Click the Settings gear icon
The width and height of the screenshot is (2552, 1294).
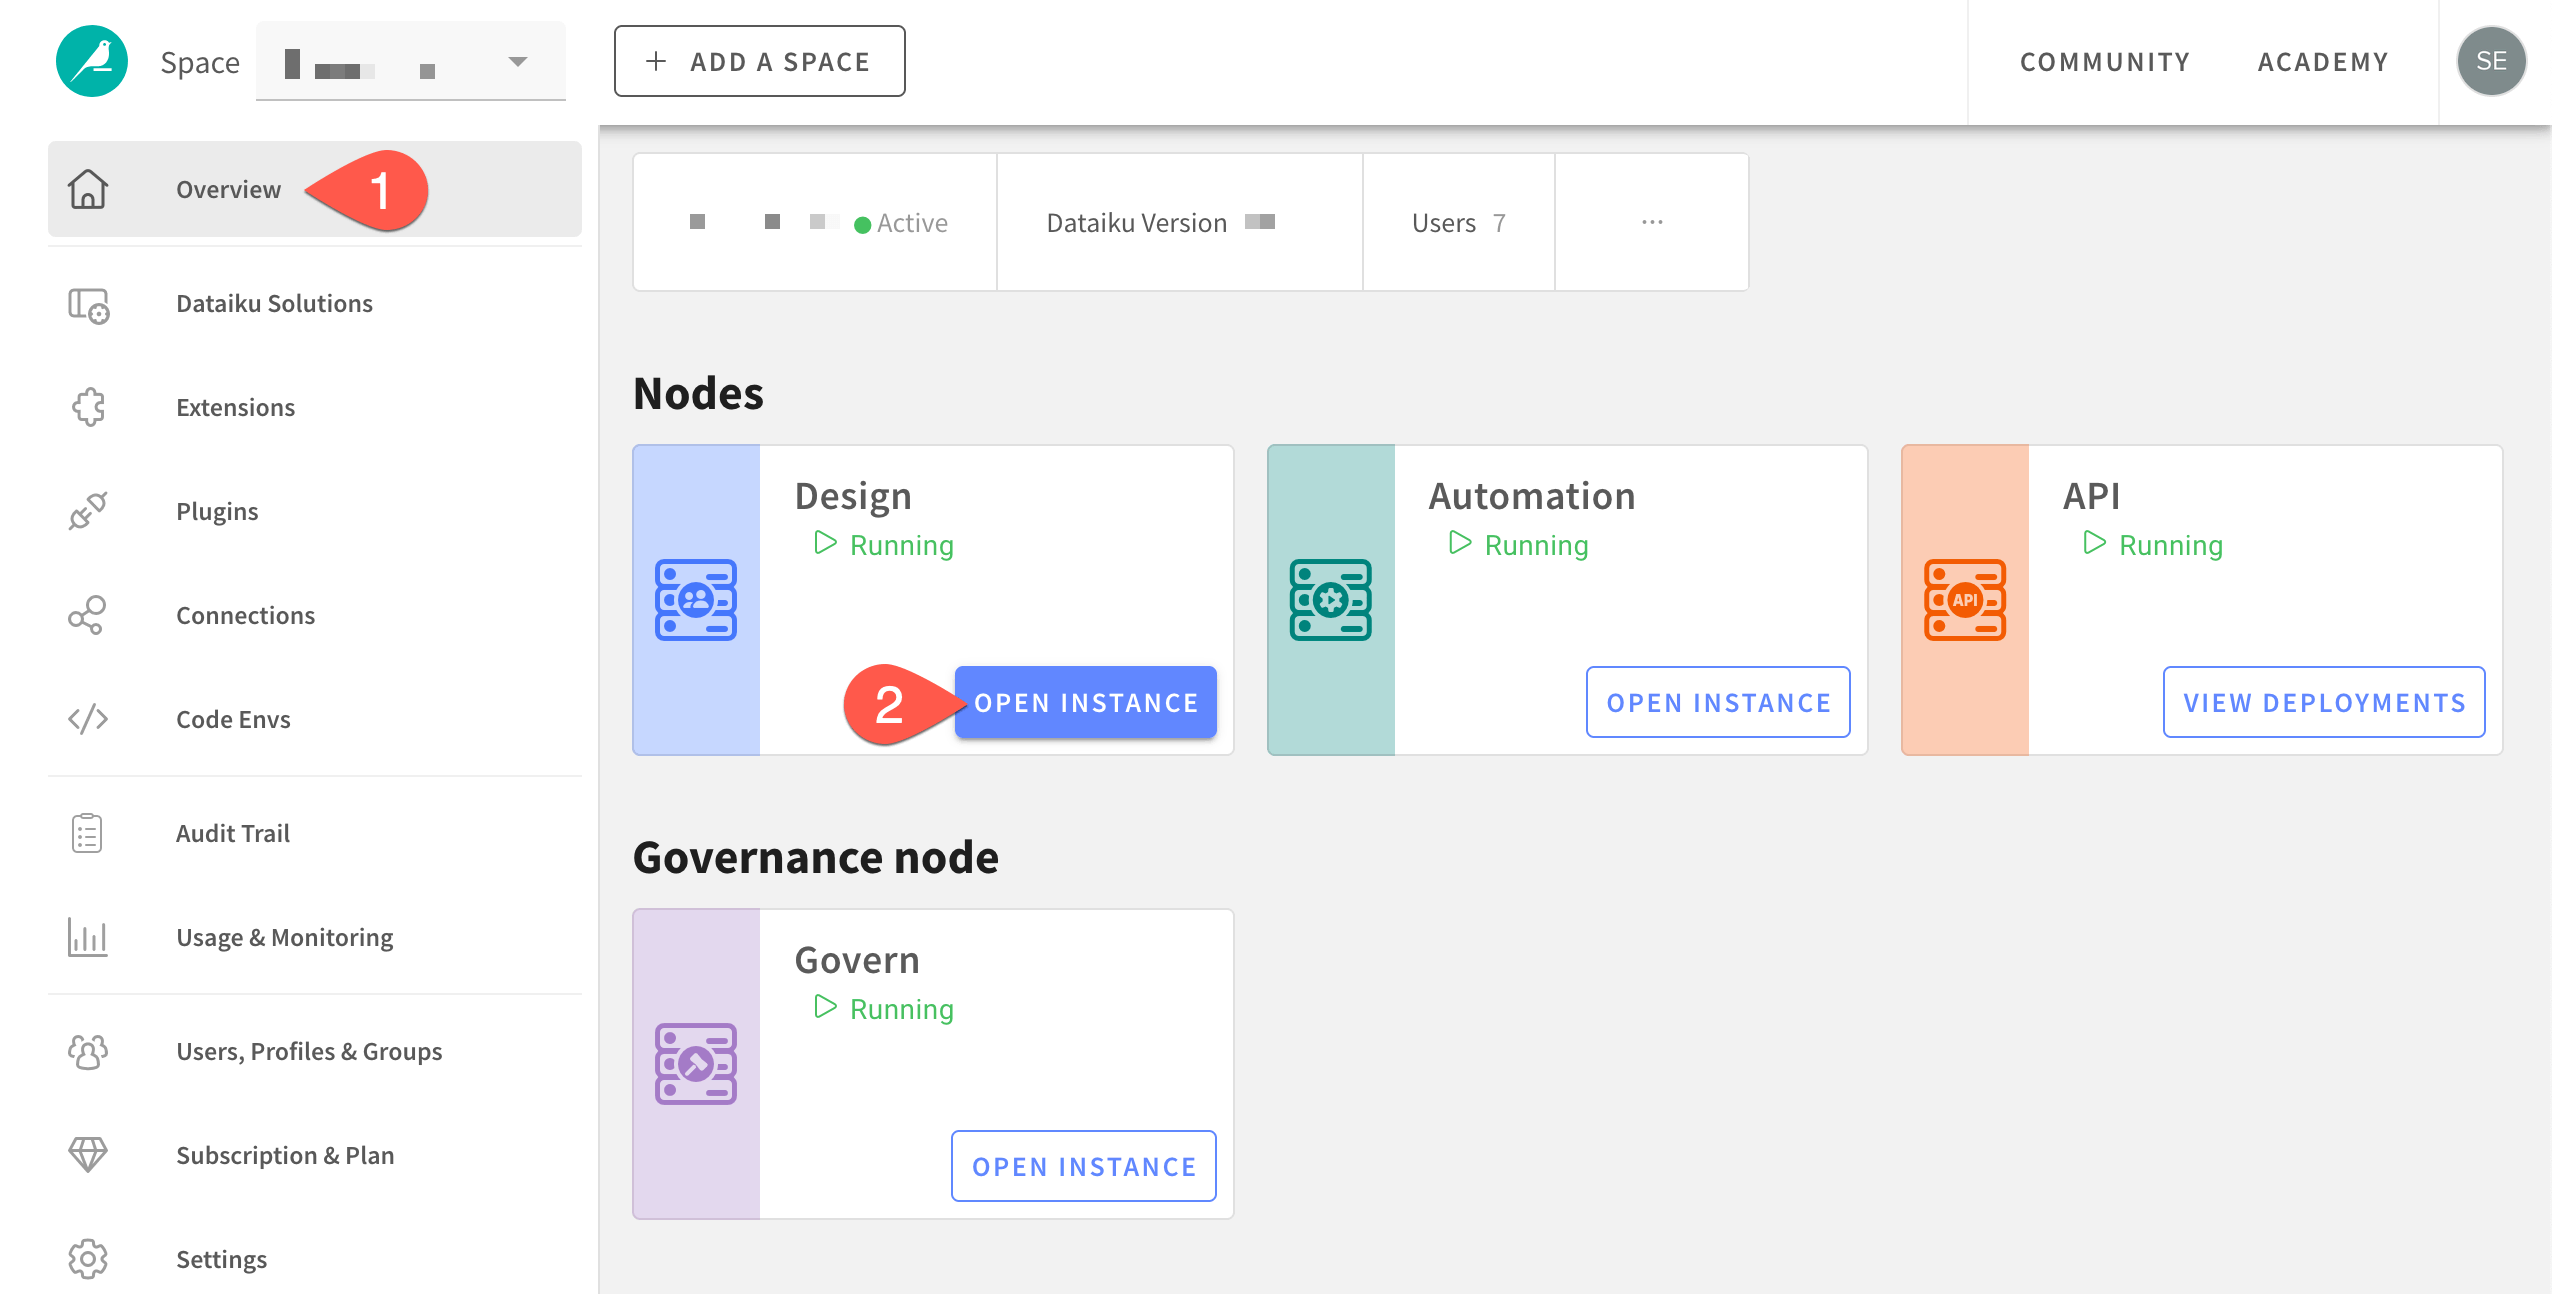pyautogui.click(x=88, y=1259)
